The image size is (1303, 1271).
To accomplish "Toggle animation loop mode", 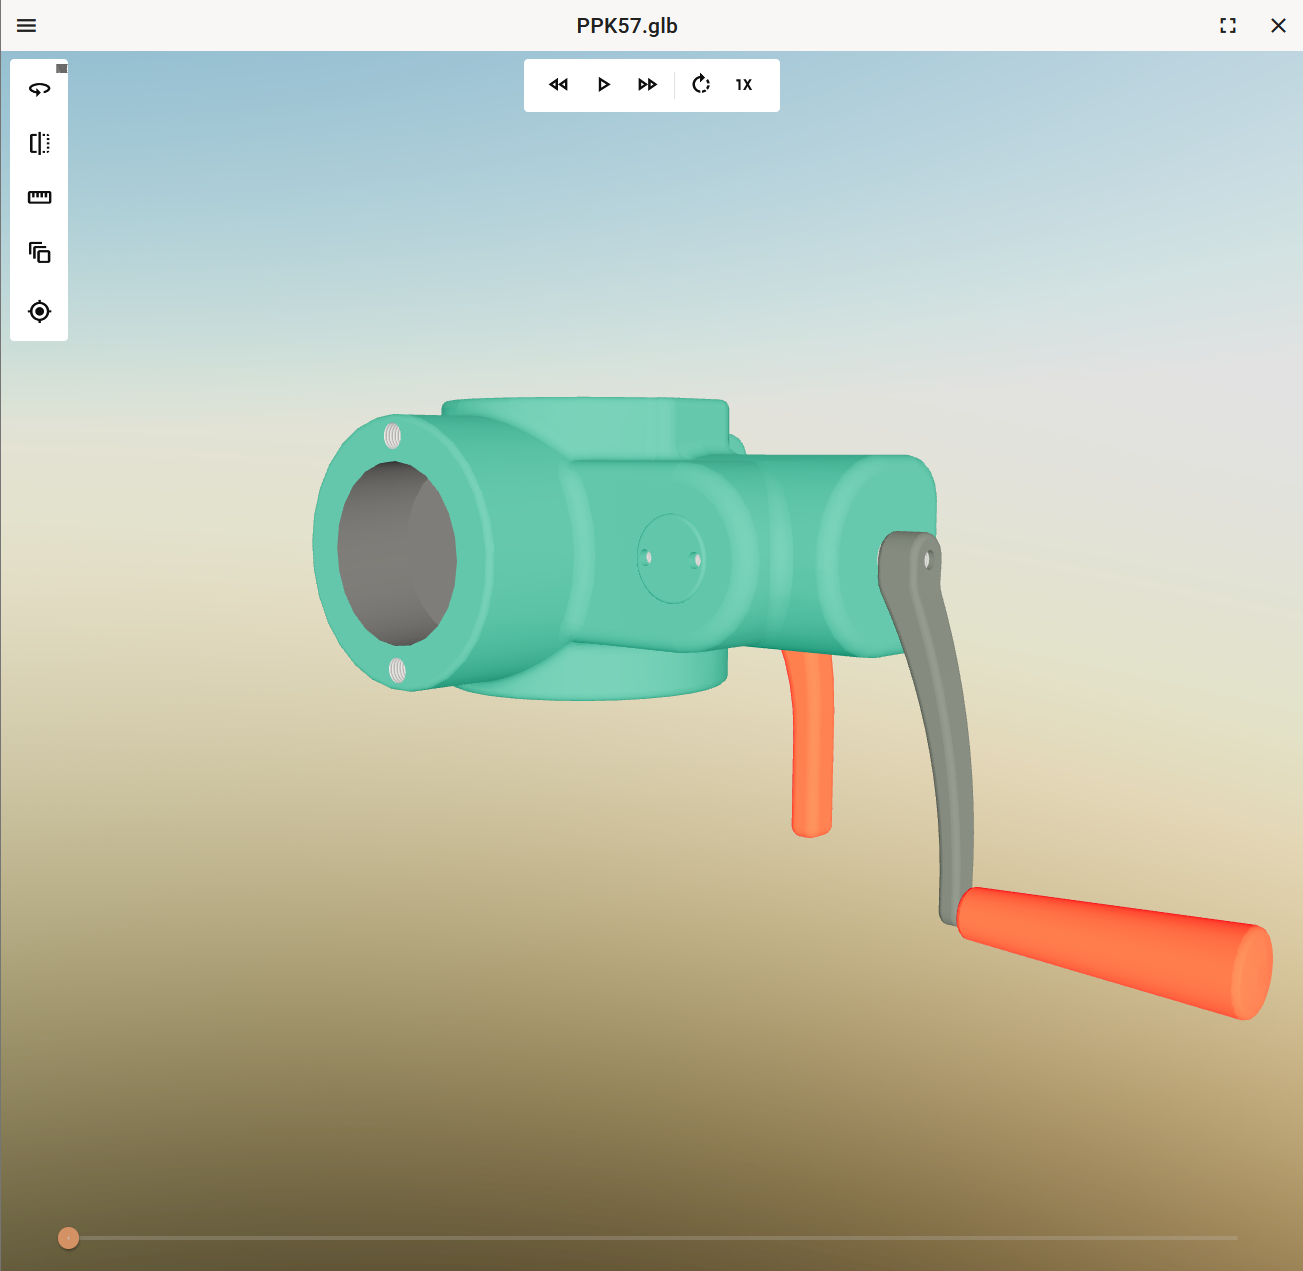I will 701,85.
